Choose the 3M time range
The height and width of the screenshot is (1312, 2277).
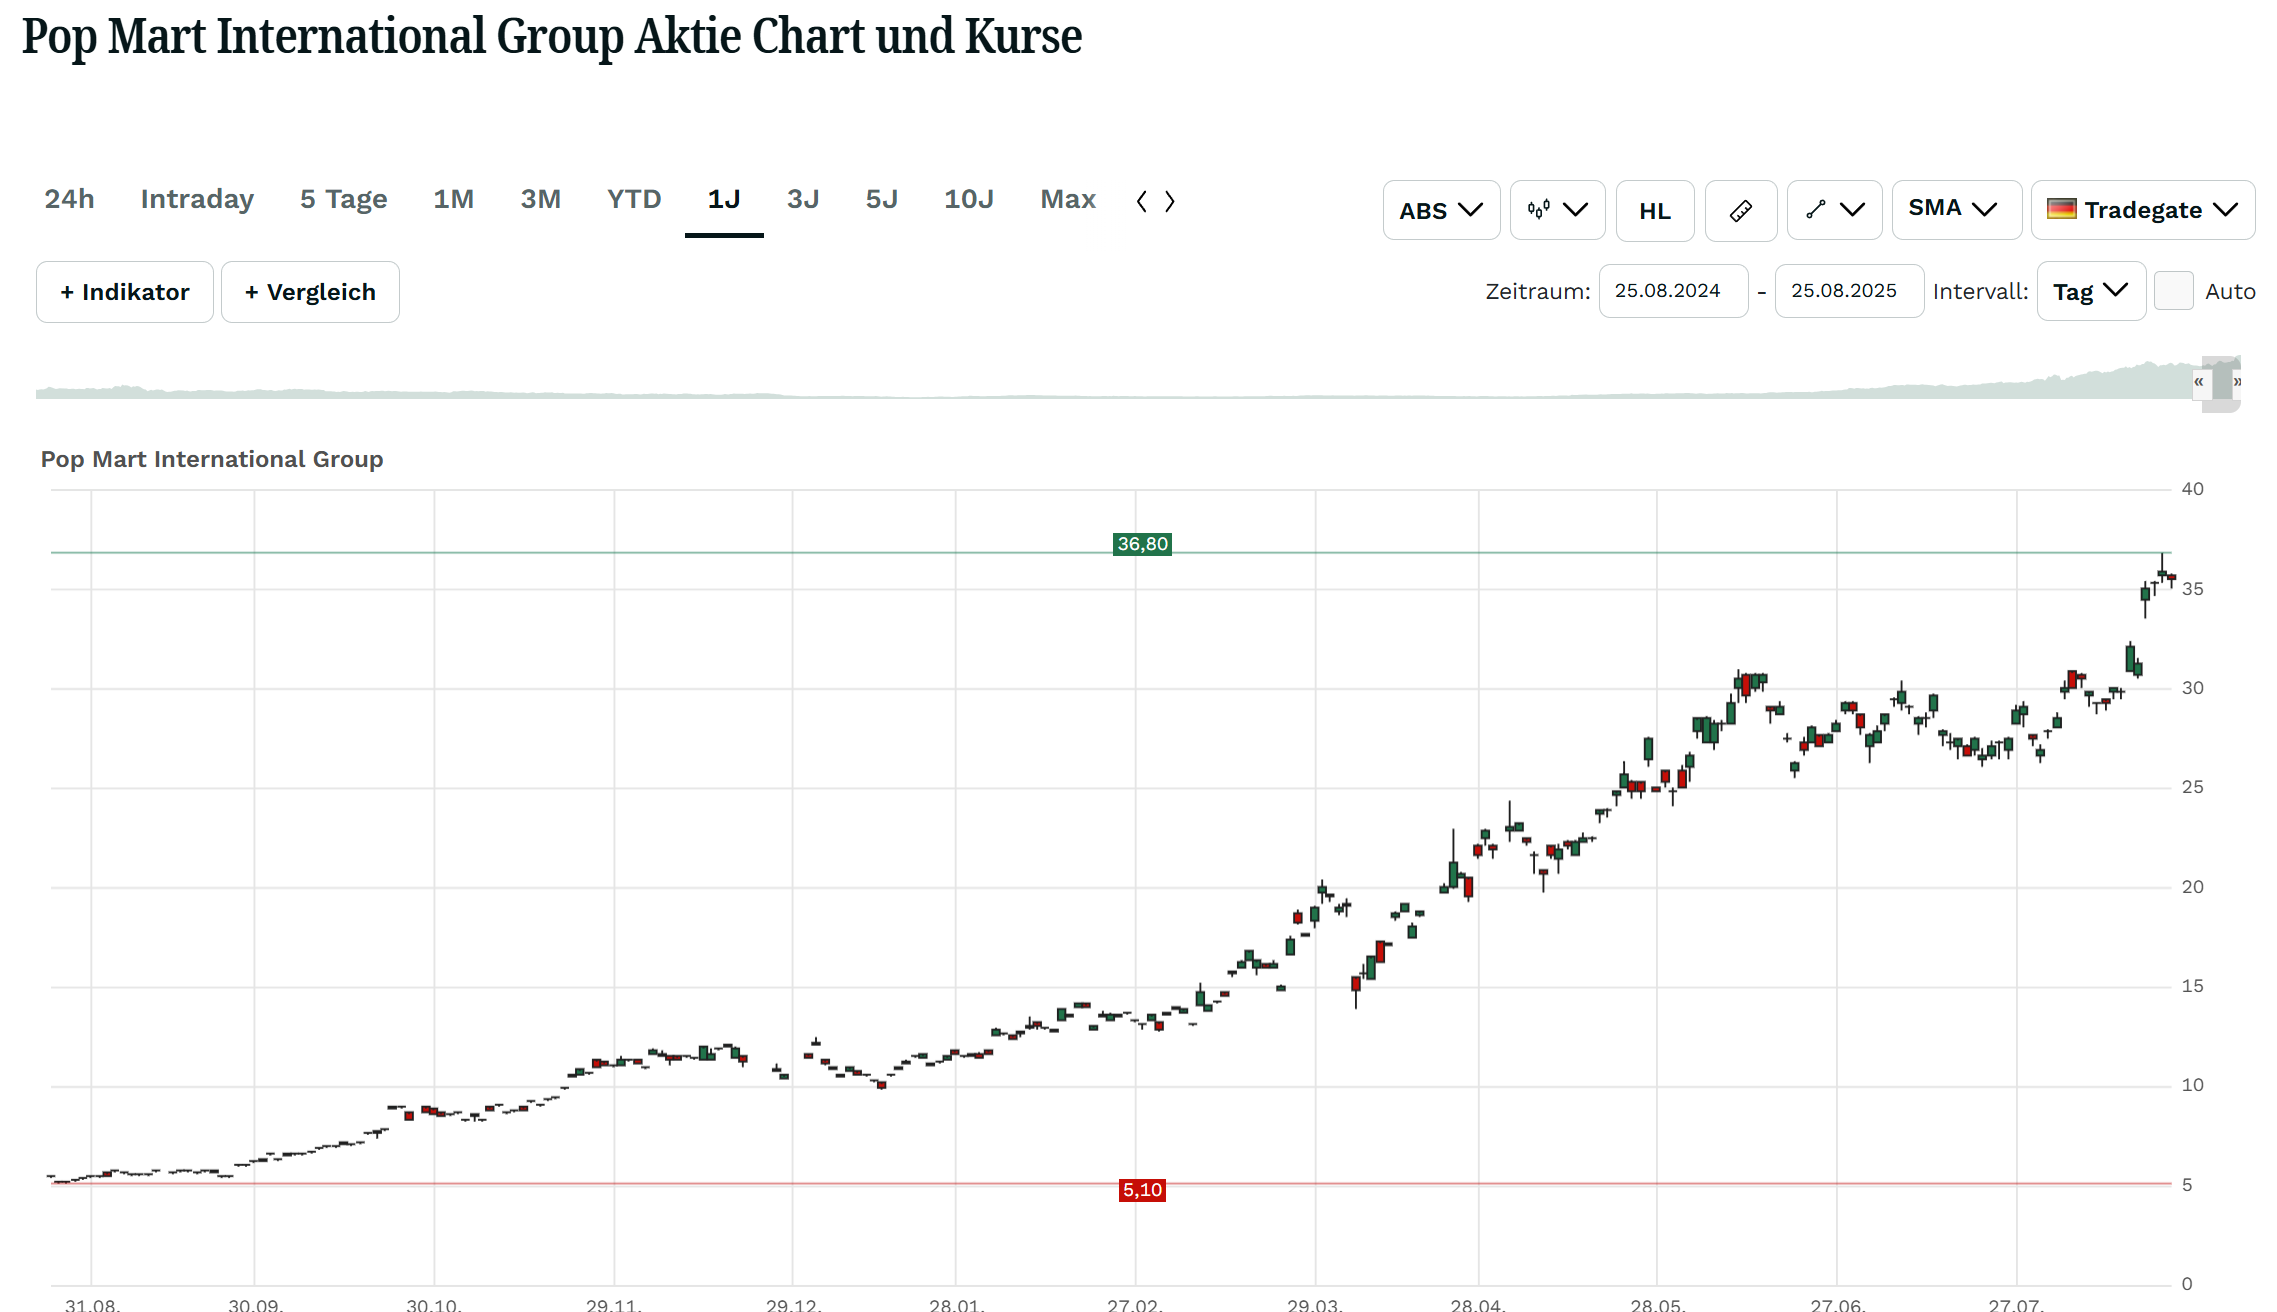coord(540,199)
